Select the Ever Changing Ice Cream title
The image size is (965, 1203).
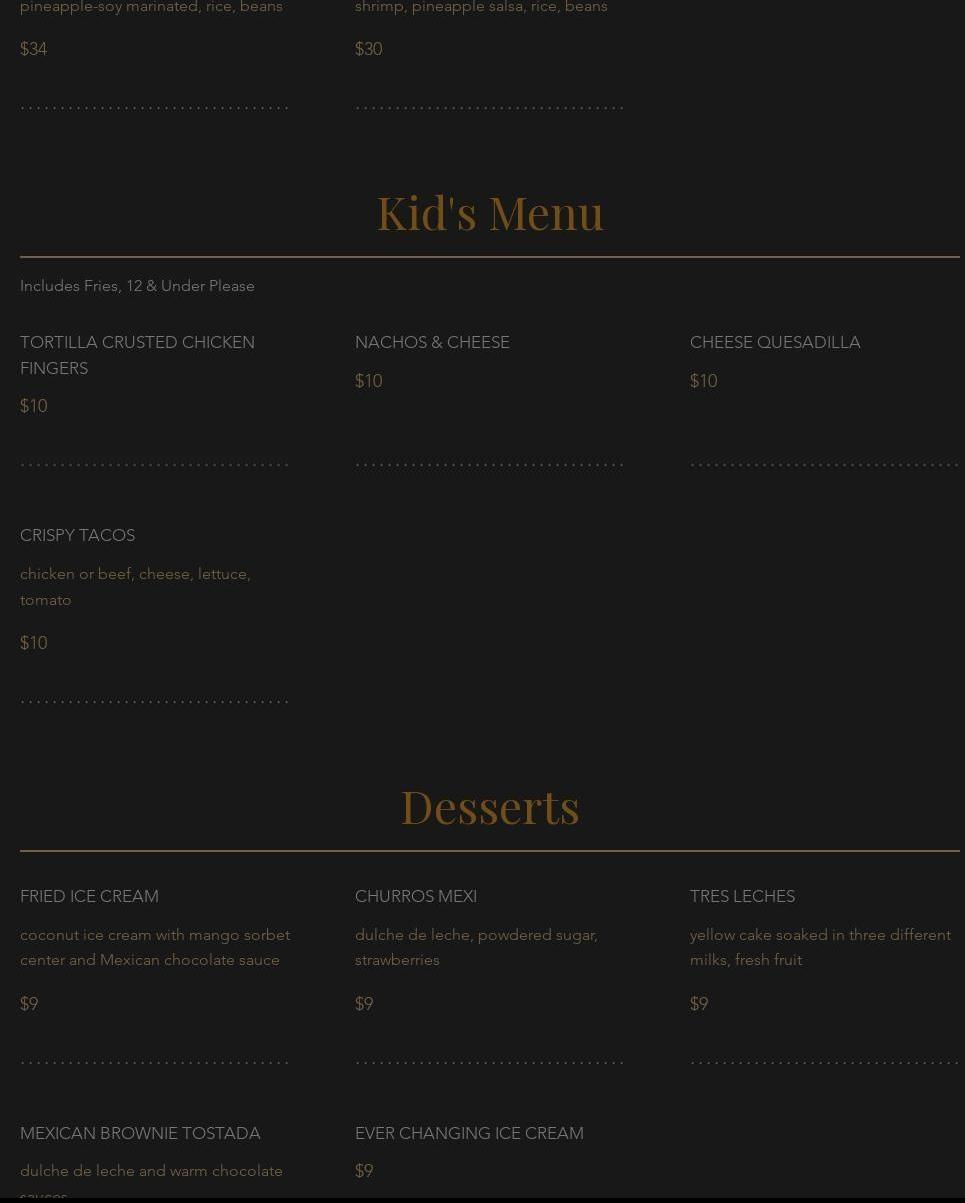[469, 1133]
